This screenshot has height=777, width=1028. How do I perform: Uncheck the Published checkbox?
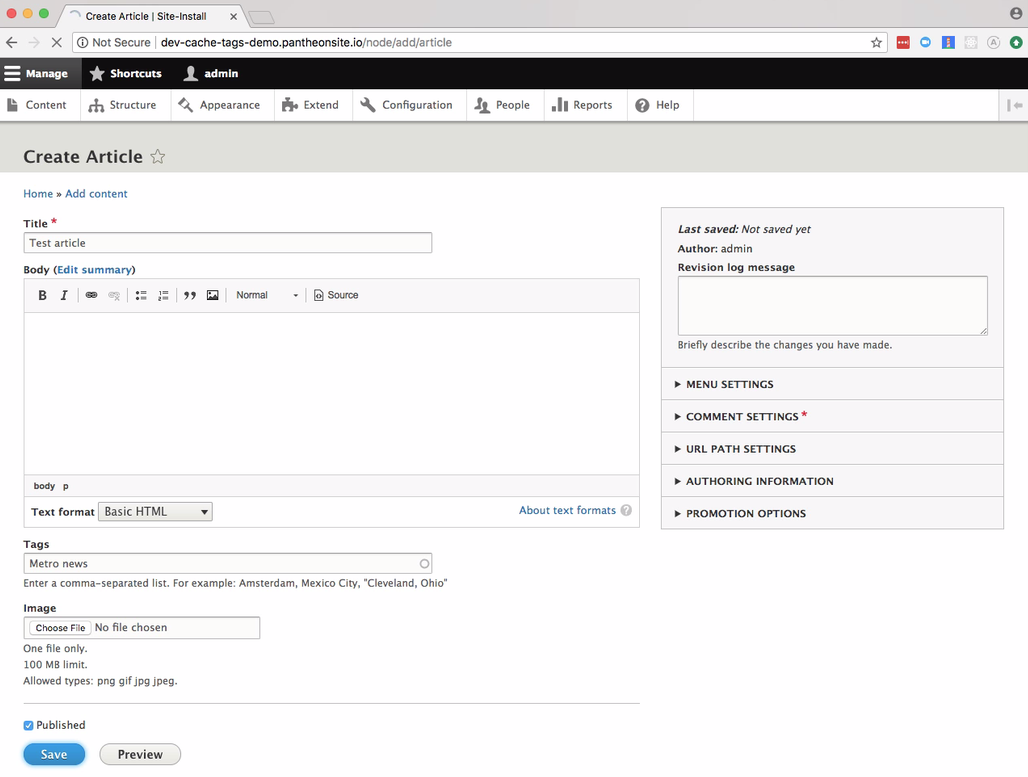click(27, 724)
